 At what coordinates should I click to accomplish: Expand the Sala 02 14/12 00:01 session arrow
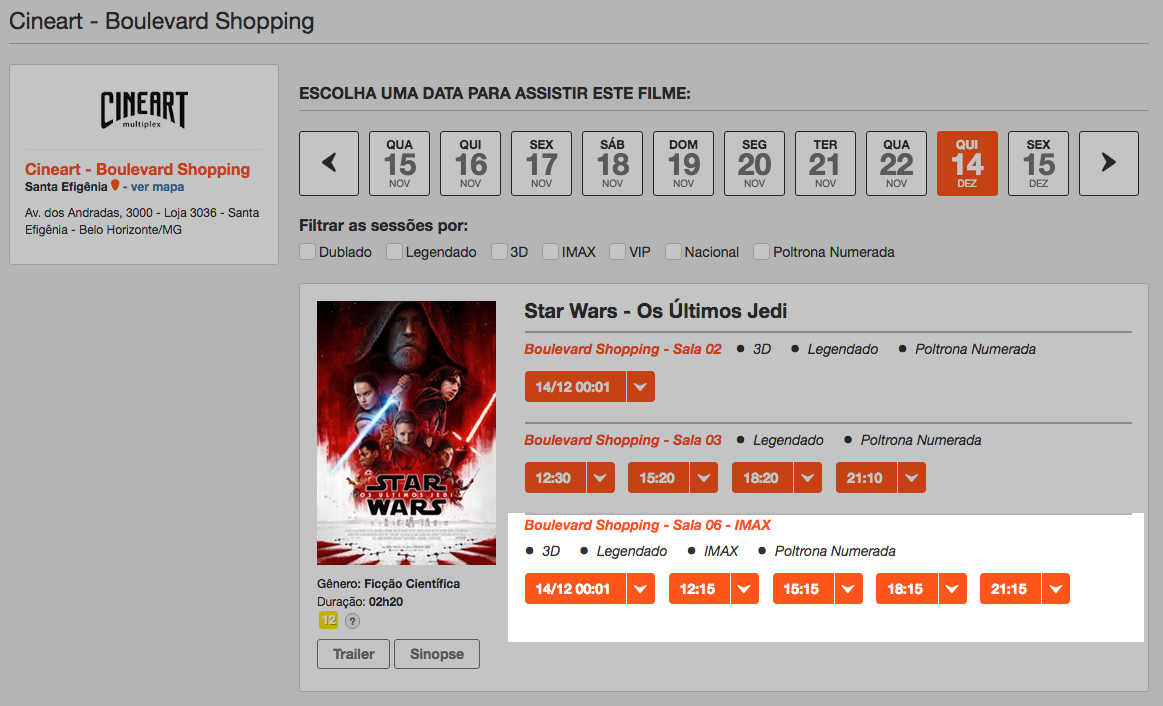point(641,386)
